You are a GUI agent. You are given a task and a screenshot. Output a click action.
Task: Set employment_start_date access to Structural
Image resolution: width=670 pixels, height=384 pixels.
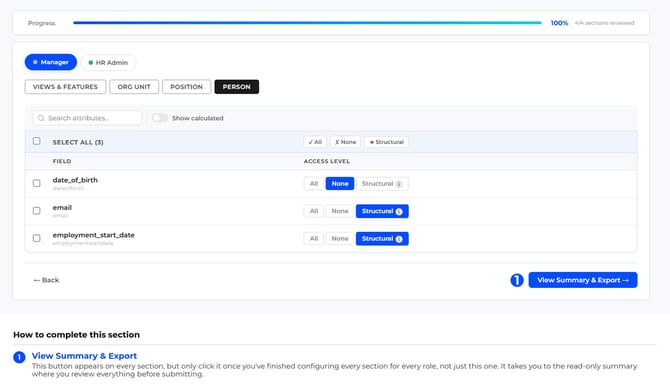pos(382,238)
